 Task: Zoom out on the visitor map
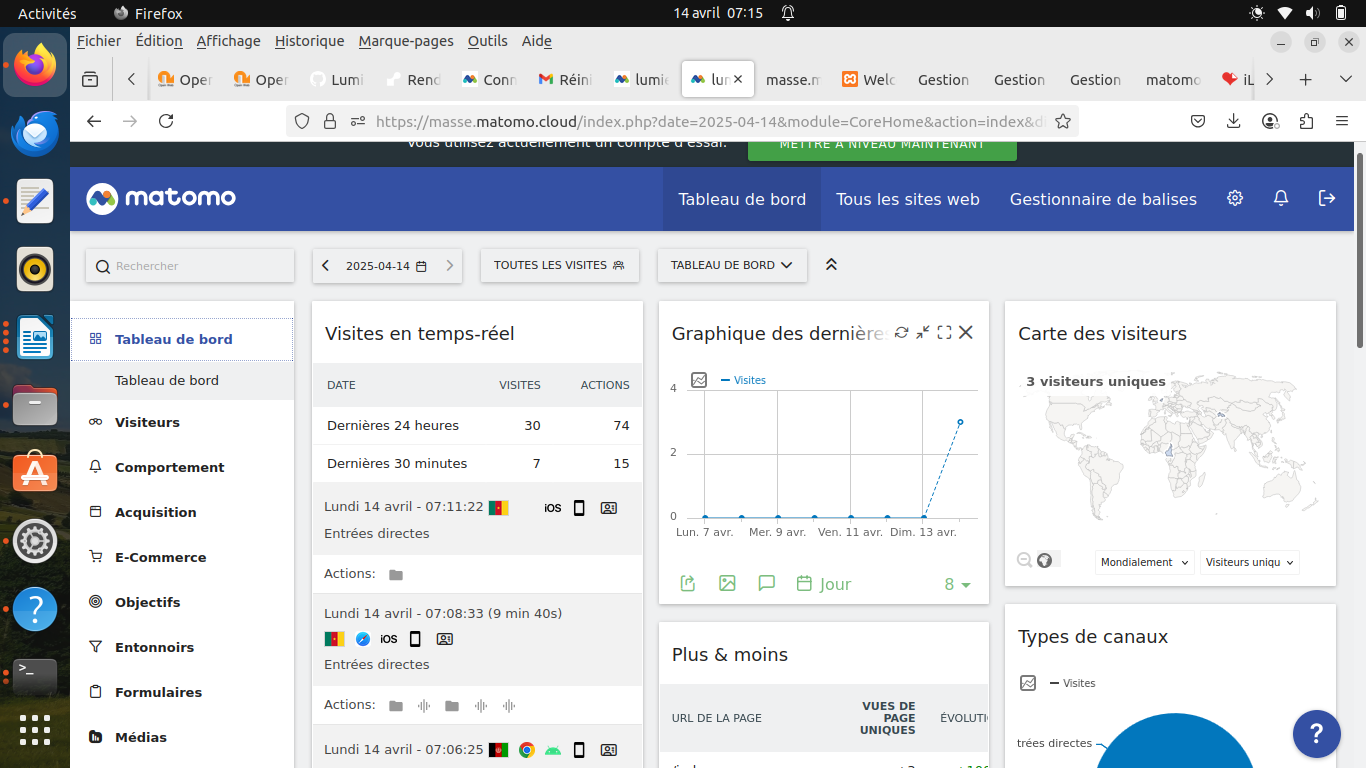1025,561
